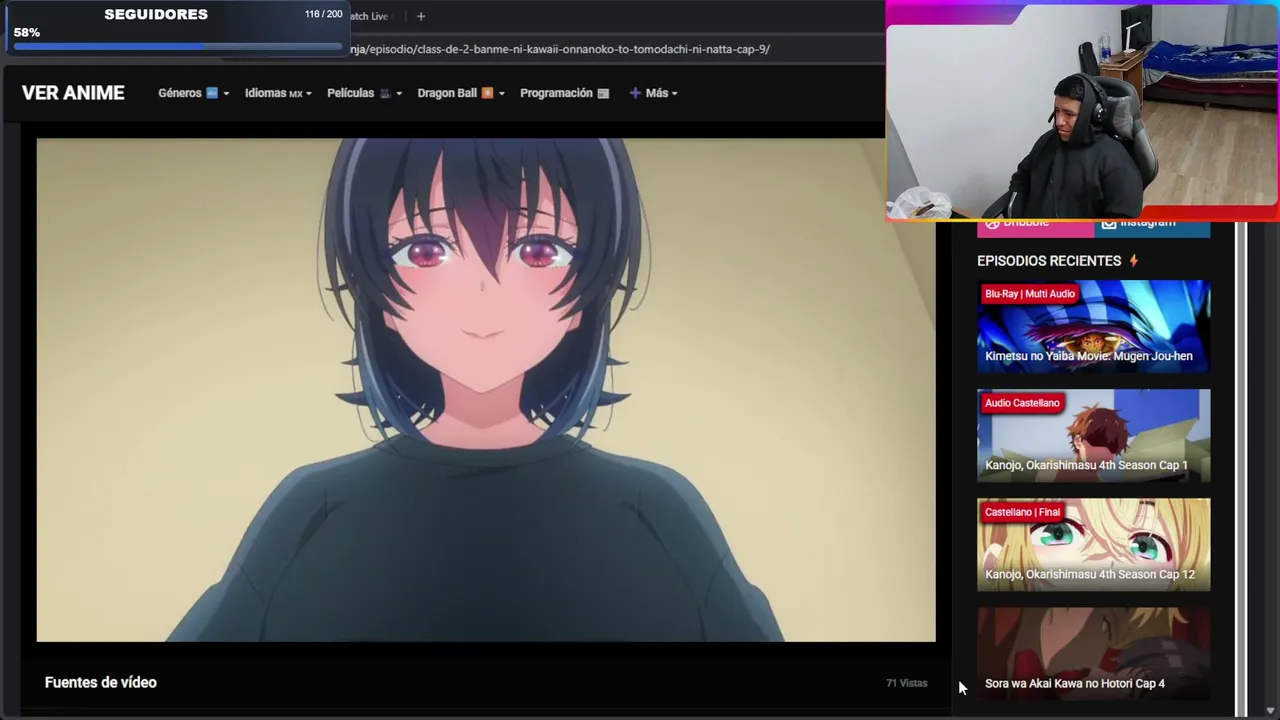Click the page's vertical scrollbar
This screenshot has height=720, width=1280.
click(x=1241, y=468)
